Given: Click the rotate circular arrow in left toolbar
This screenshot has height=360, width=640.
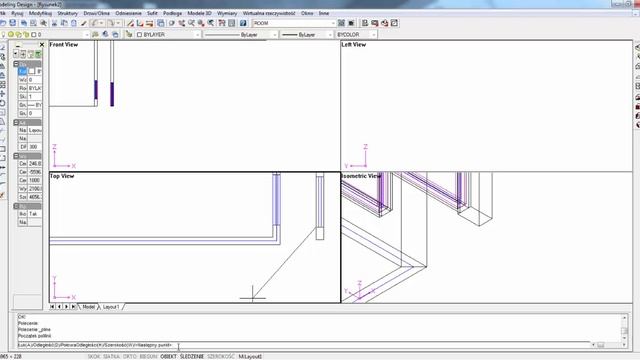Looking at the screenshot, I should pos(2,103).
